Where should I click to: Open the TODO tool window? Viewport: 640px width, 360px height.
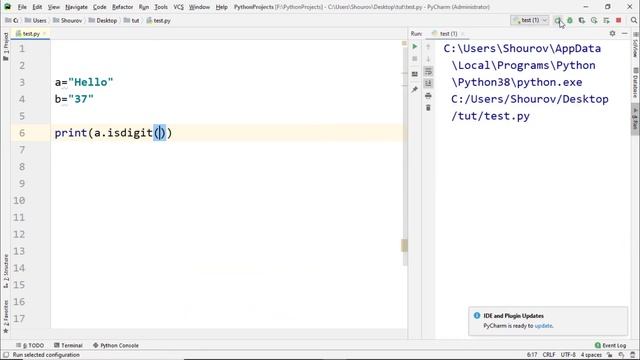[30, 345]
